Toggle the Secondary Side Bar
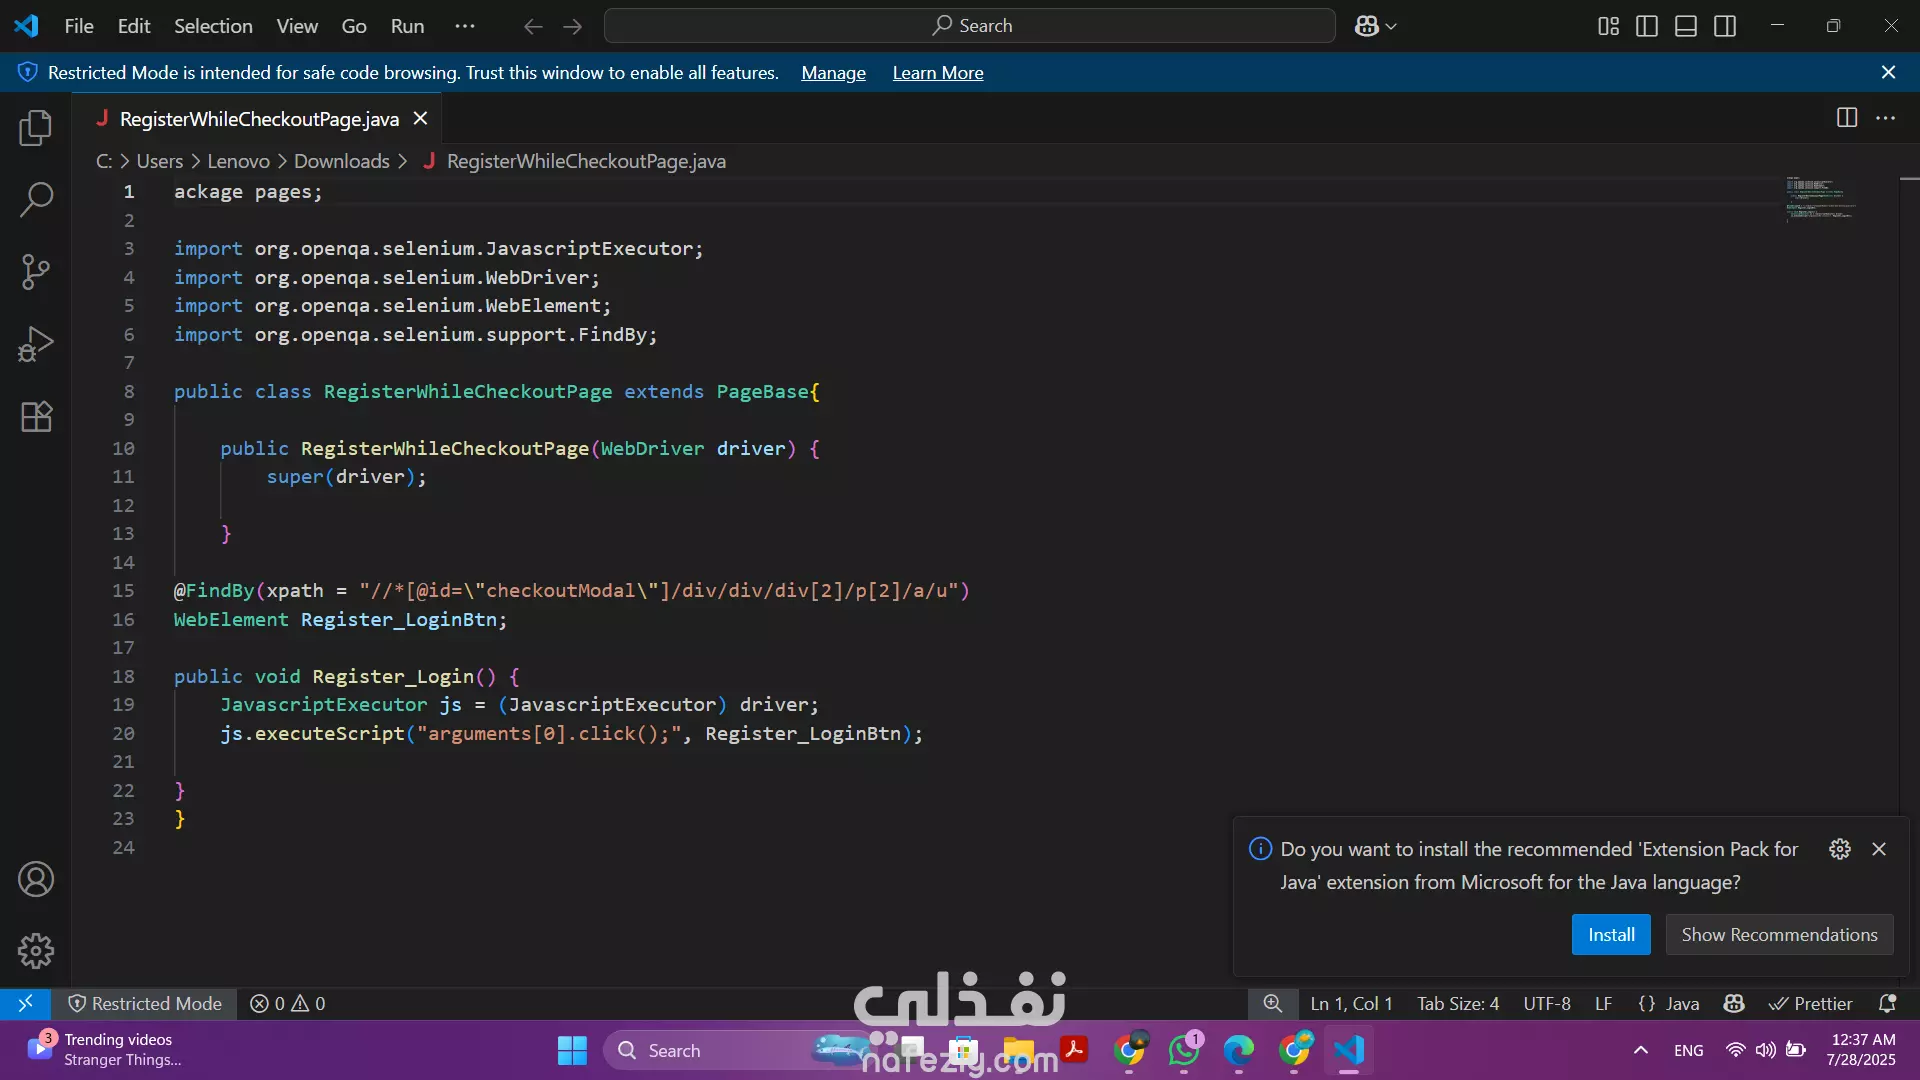Image resolution: width=1920 pixels, height=1080 pixels. [x=1725, y=26]
